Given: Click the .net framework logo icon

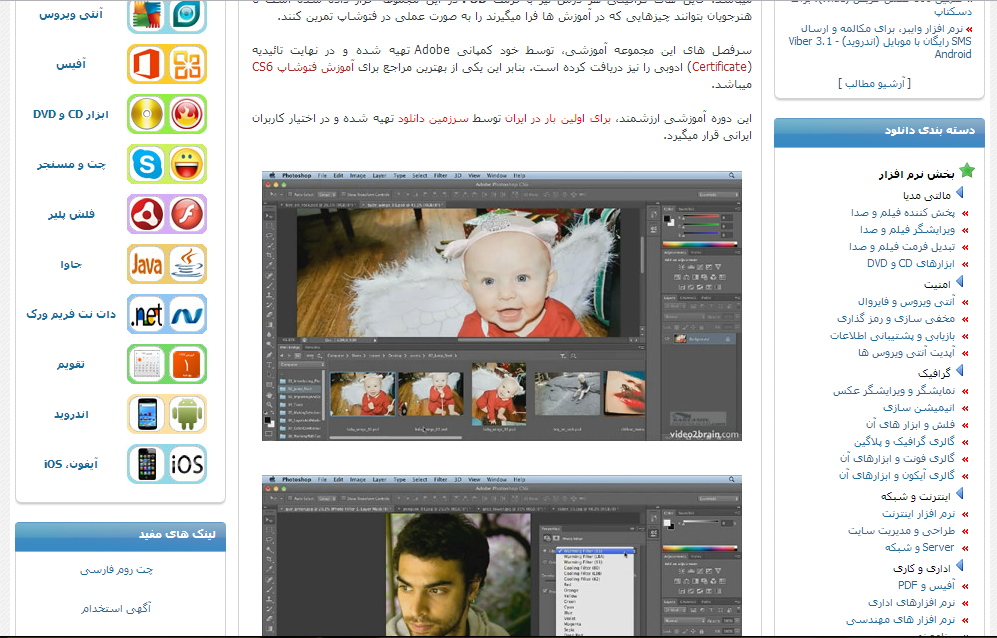Looking at the screenshot, I should click(x=147, y=314).
